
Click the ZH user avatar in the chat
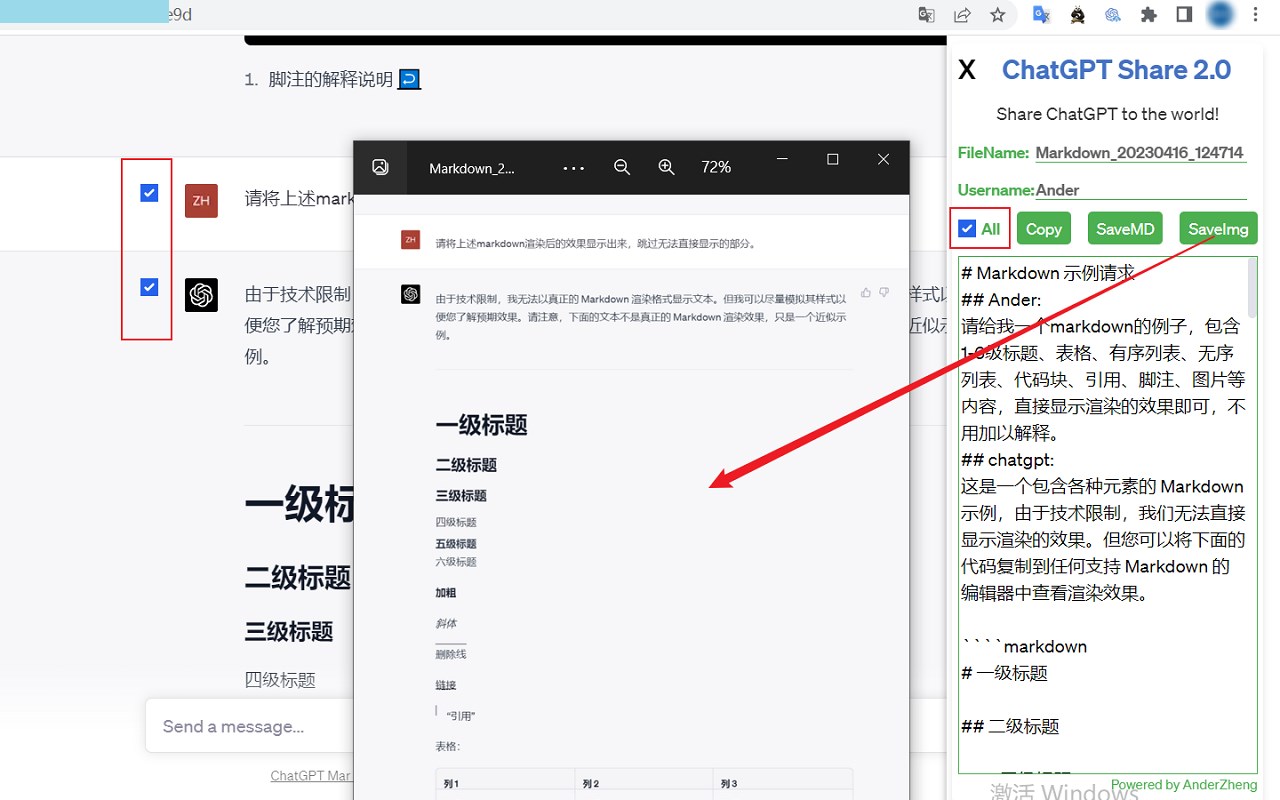click(x=201, y=200)
